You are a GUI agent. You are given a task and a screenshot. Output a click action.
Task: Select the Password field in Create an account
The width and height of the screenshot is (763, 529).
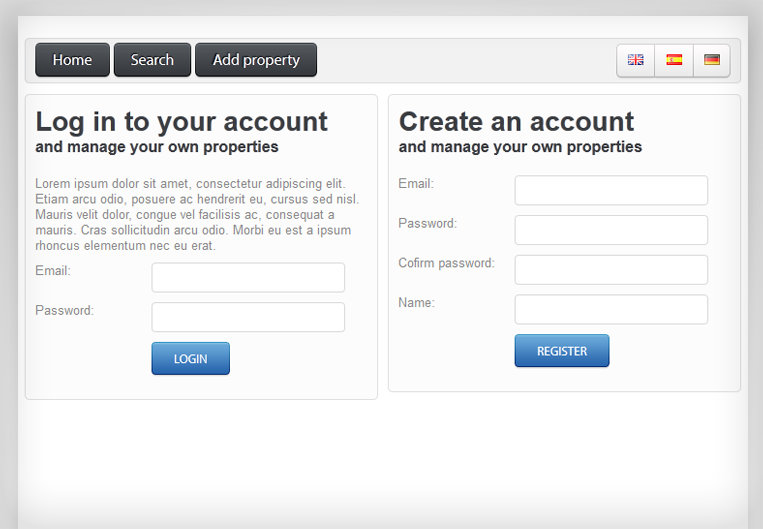[x=611, y=230]
